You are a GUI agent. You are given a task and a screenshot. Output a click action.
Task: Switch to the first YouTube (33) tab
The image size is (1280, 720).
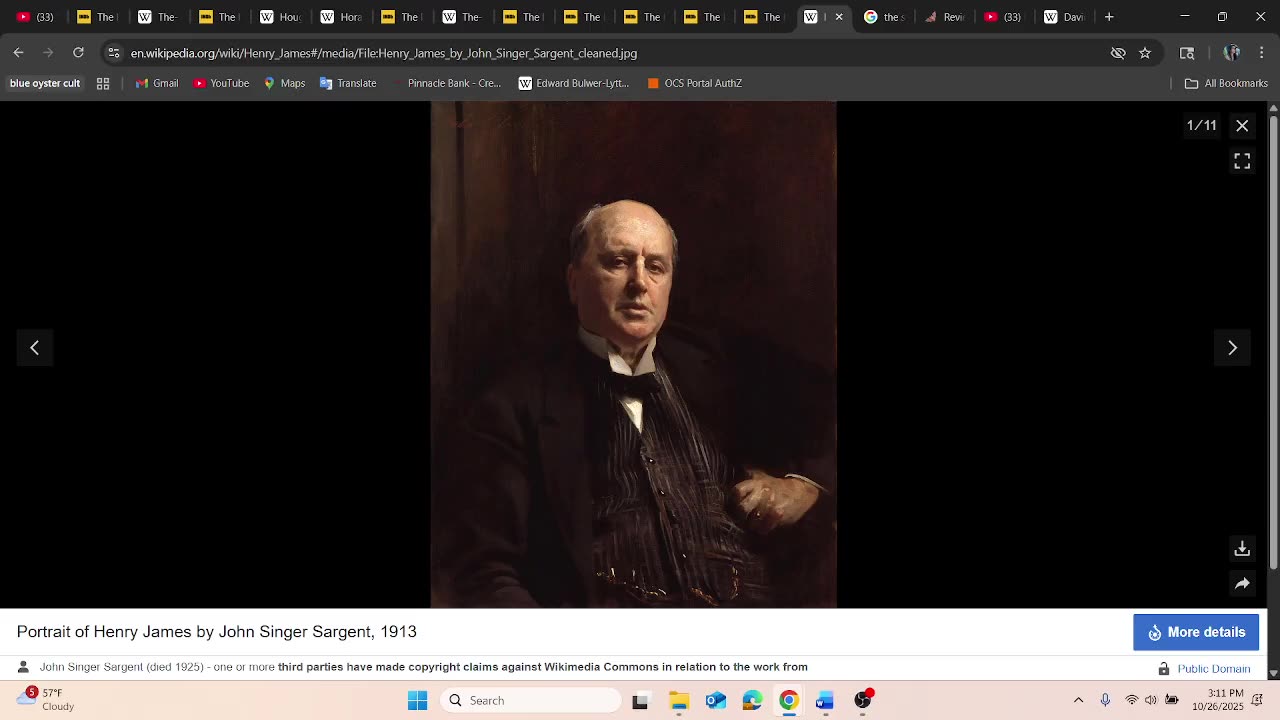pos(35,17)
